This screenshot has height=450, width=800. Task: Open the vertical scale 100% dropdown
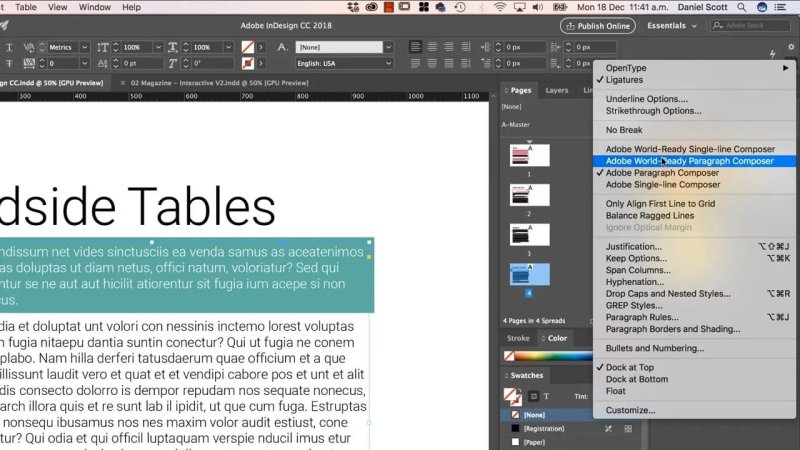pyautogui.click(x=158, y=47)
